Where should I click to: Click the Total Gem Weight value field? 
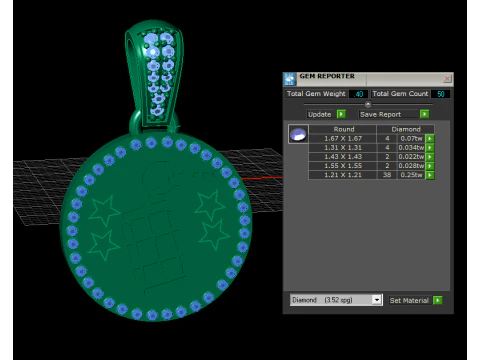(358, 94)
